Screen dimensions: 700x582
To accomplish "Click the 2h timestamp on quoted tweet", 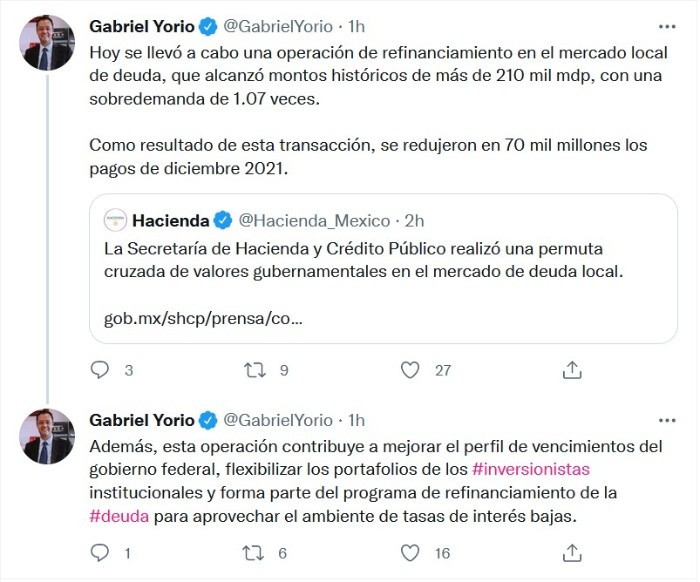I will tap(414, 220).
